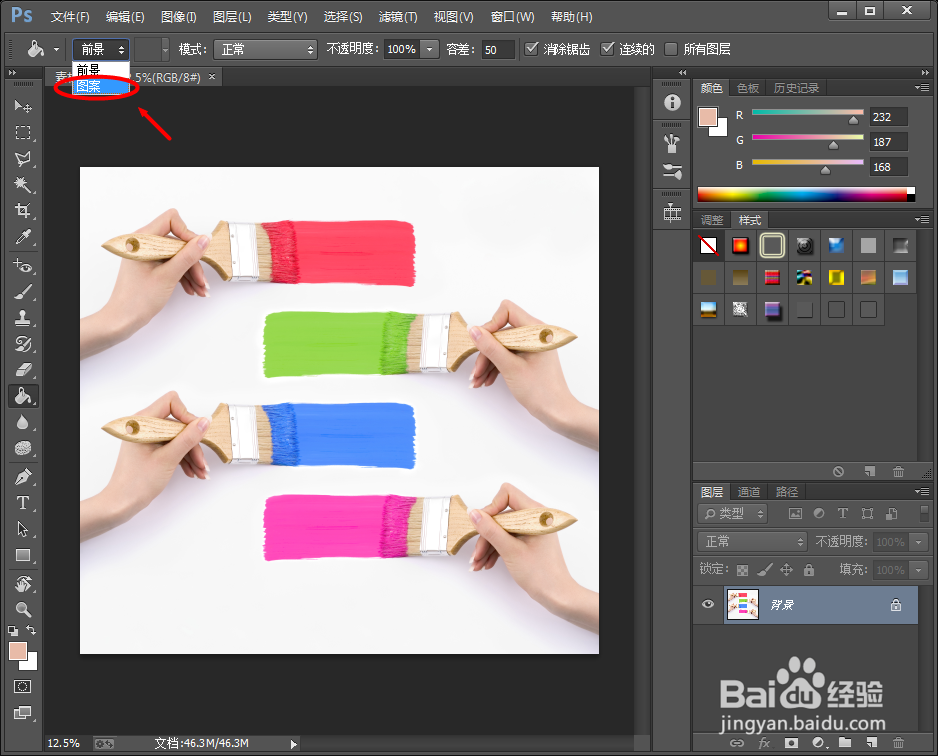This screenshot has height=756, width=938.
Task: Select the Rectangular Marquee tool
Action: [23, 132]
